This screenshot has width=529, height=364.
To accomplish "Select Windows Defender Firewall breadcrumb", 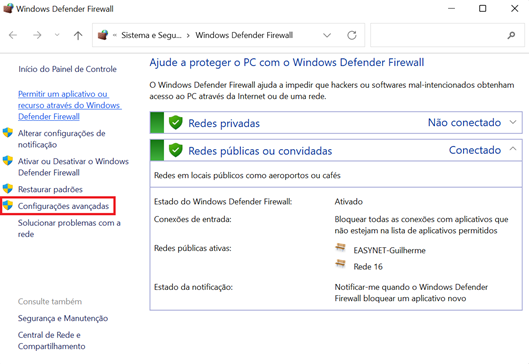I will (x=244, y=35).
